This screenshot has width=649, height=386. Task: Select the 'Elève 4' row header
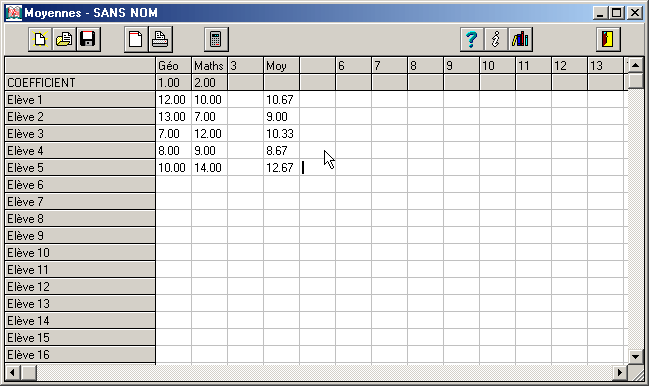click(x=80, y=151)
